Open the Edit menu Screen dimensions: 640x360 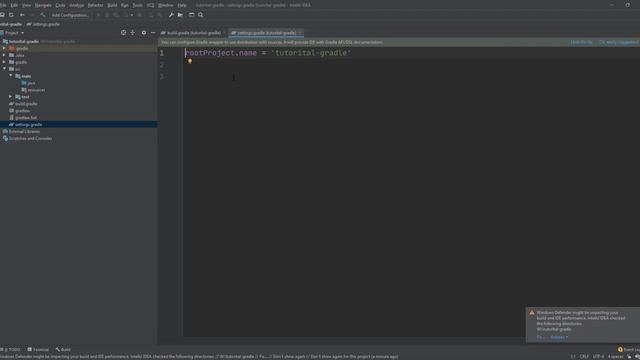point(14,5)
